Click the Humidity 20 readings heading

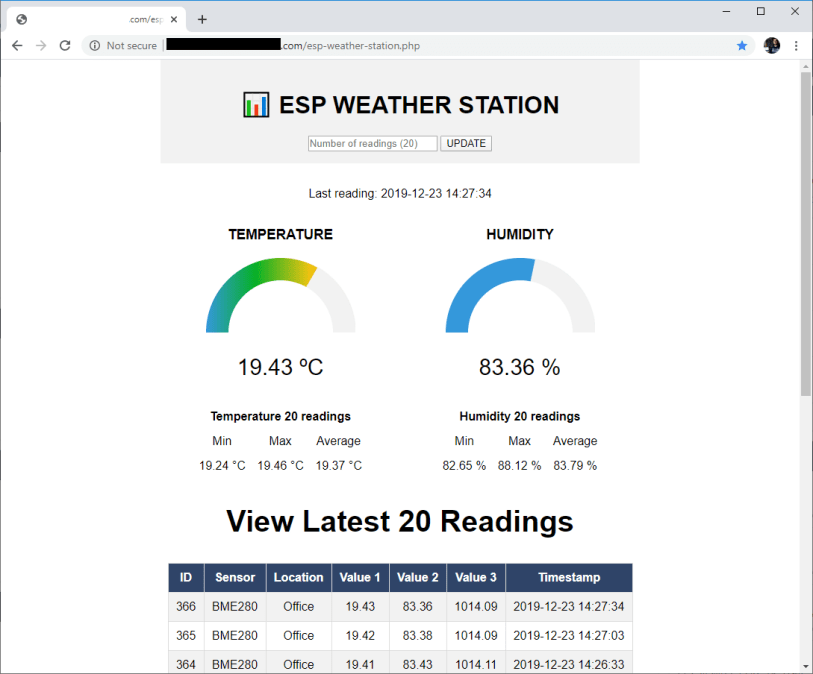click(x=519, y=416)
